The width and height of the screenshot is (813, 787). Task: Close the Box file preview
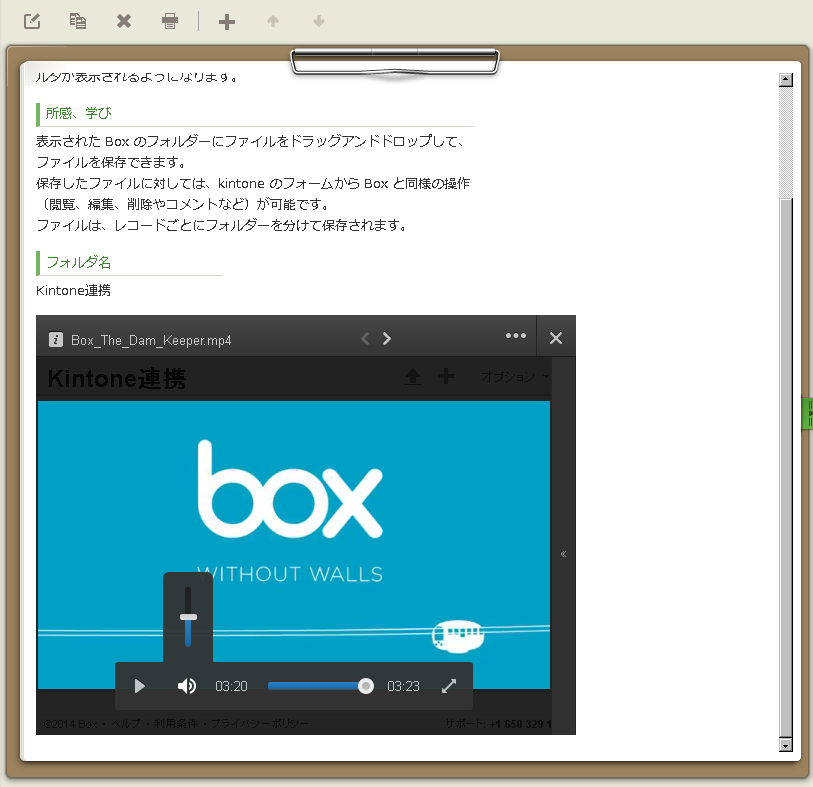[556, 338]
